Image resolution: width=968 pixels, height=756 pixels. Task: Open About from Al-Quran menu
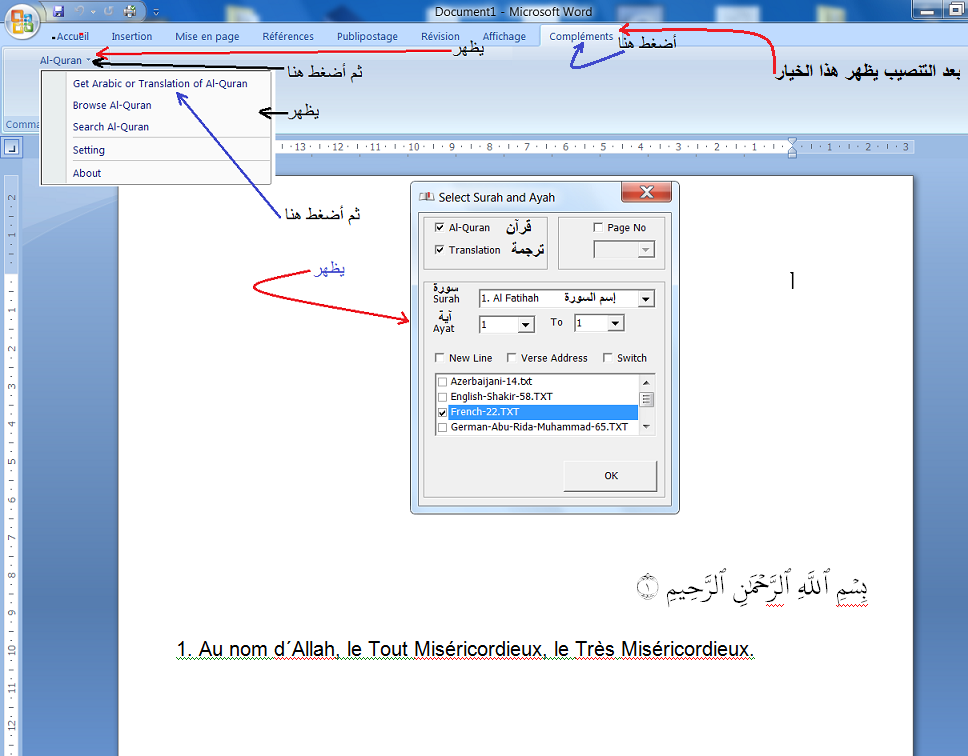point(86,173)
